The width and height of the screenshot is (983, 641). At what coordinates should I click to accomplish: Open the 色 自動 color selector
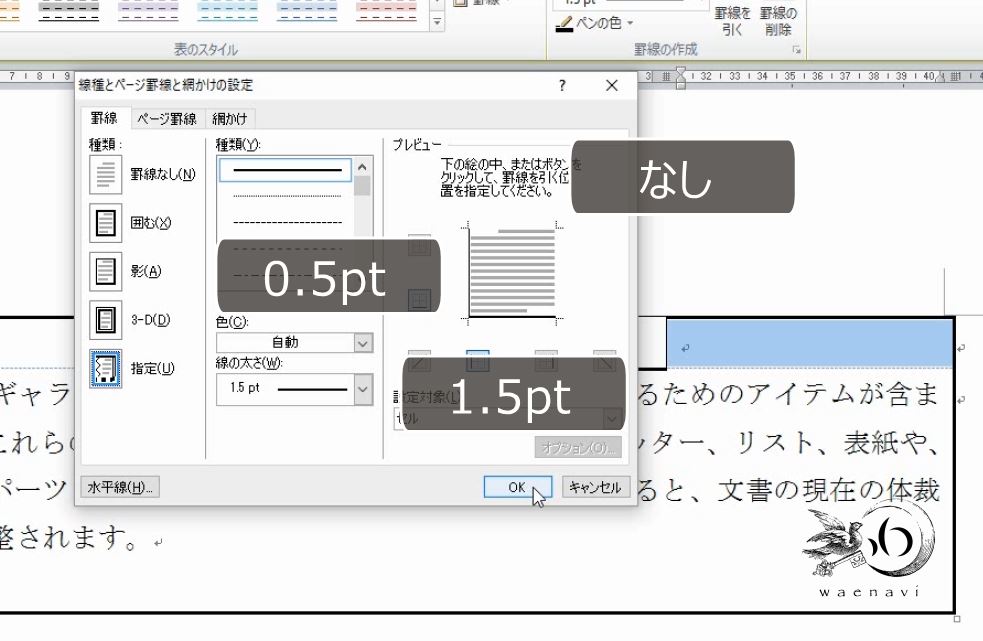[x=294, y=342]
